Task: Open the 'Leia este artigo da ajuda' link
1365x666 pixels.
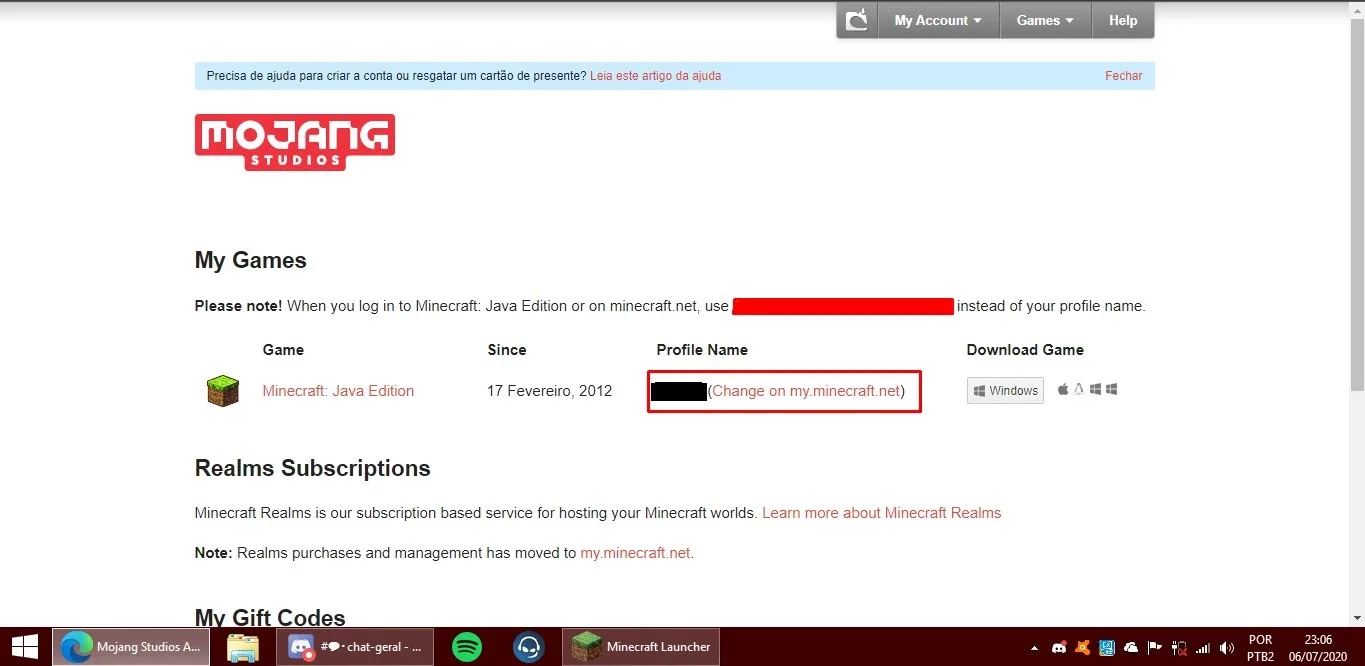Action: pos(655,76)
